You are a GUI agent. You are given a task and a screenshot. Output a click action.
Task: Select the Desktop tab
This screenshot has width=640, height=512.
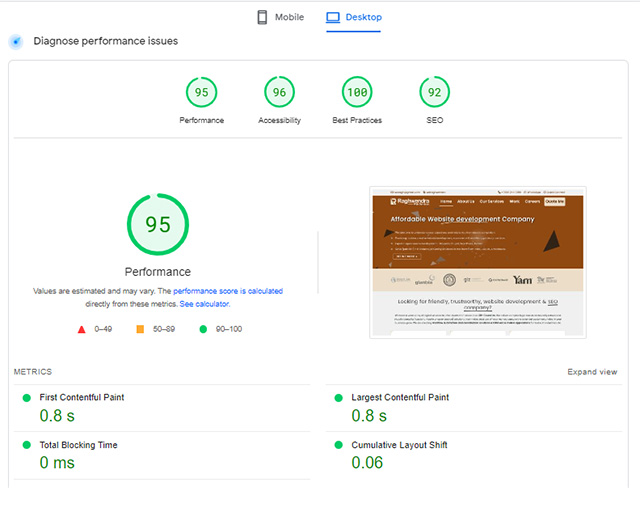(x=353, y=17)
